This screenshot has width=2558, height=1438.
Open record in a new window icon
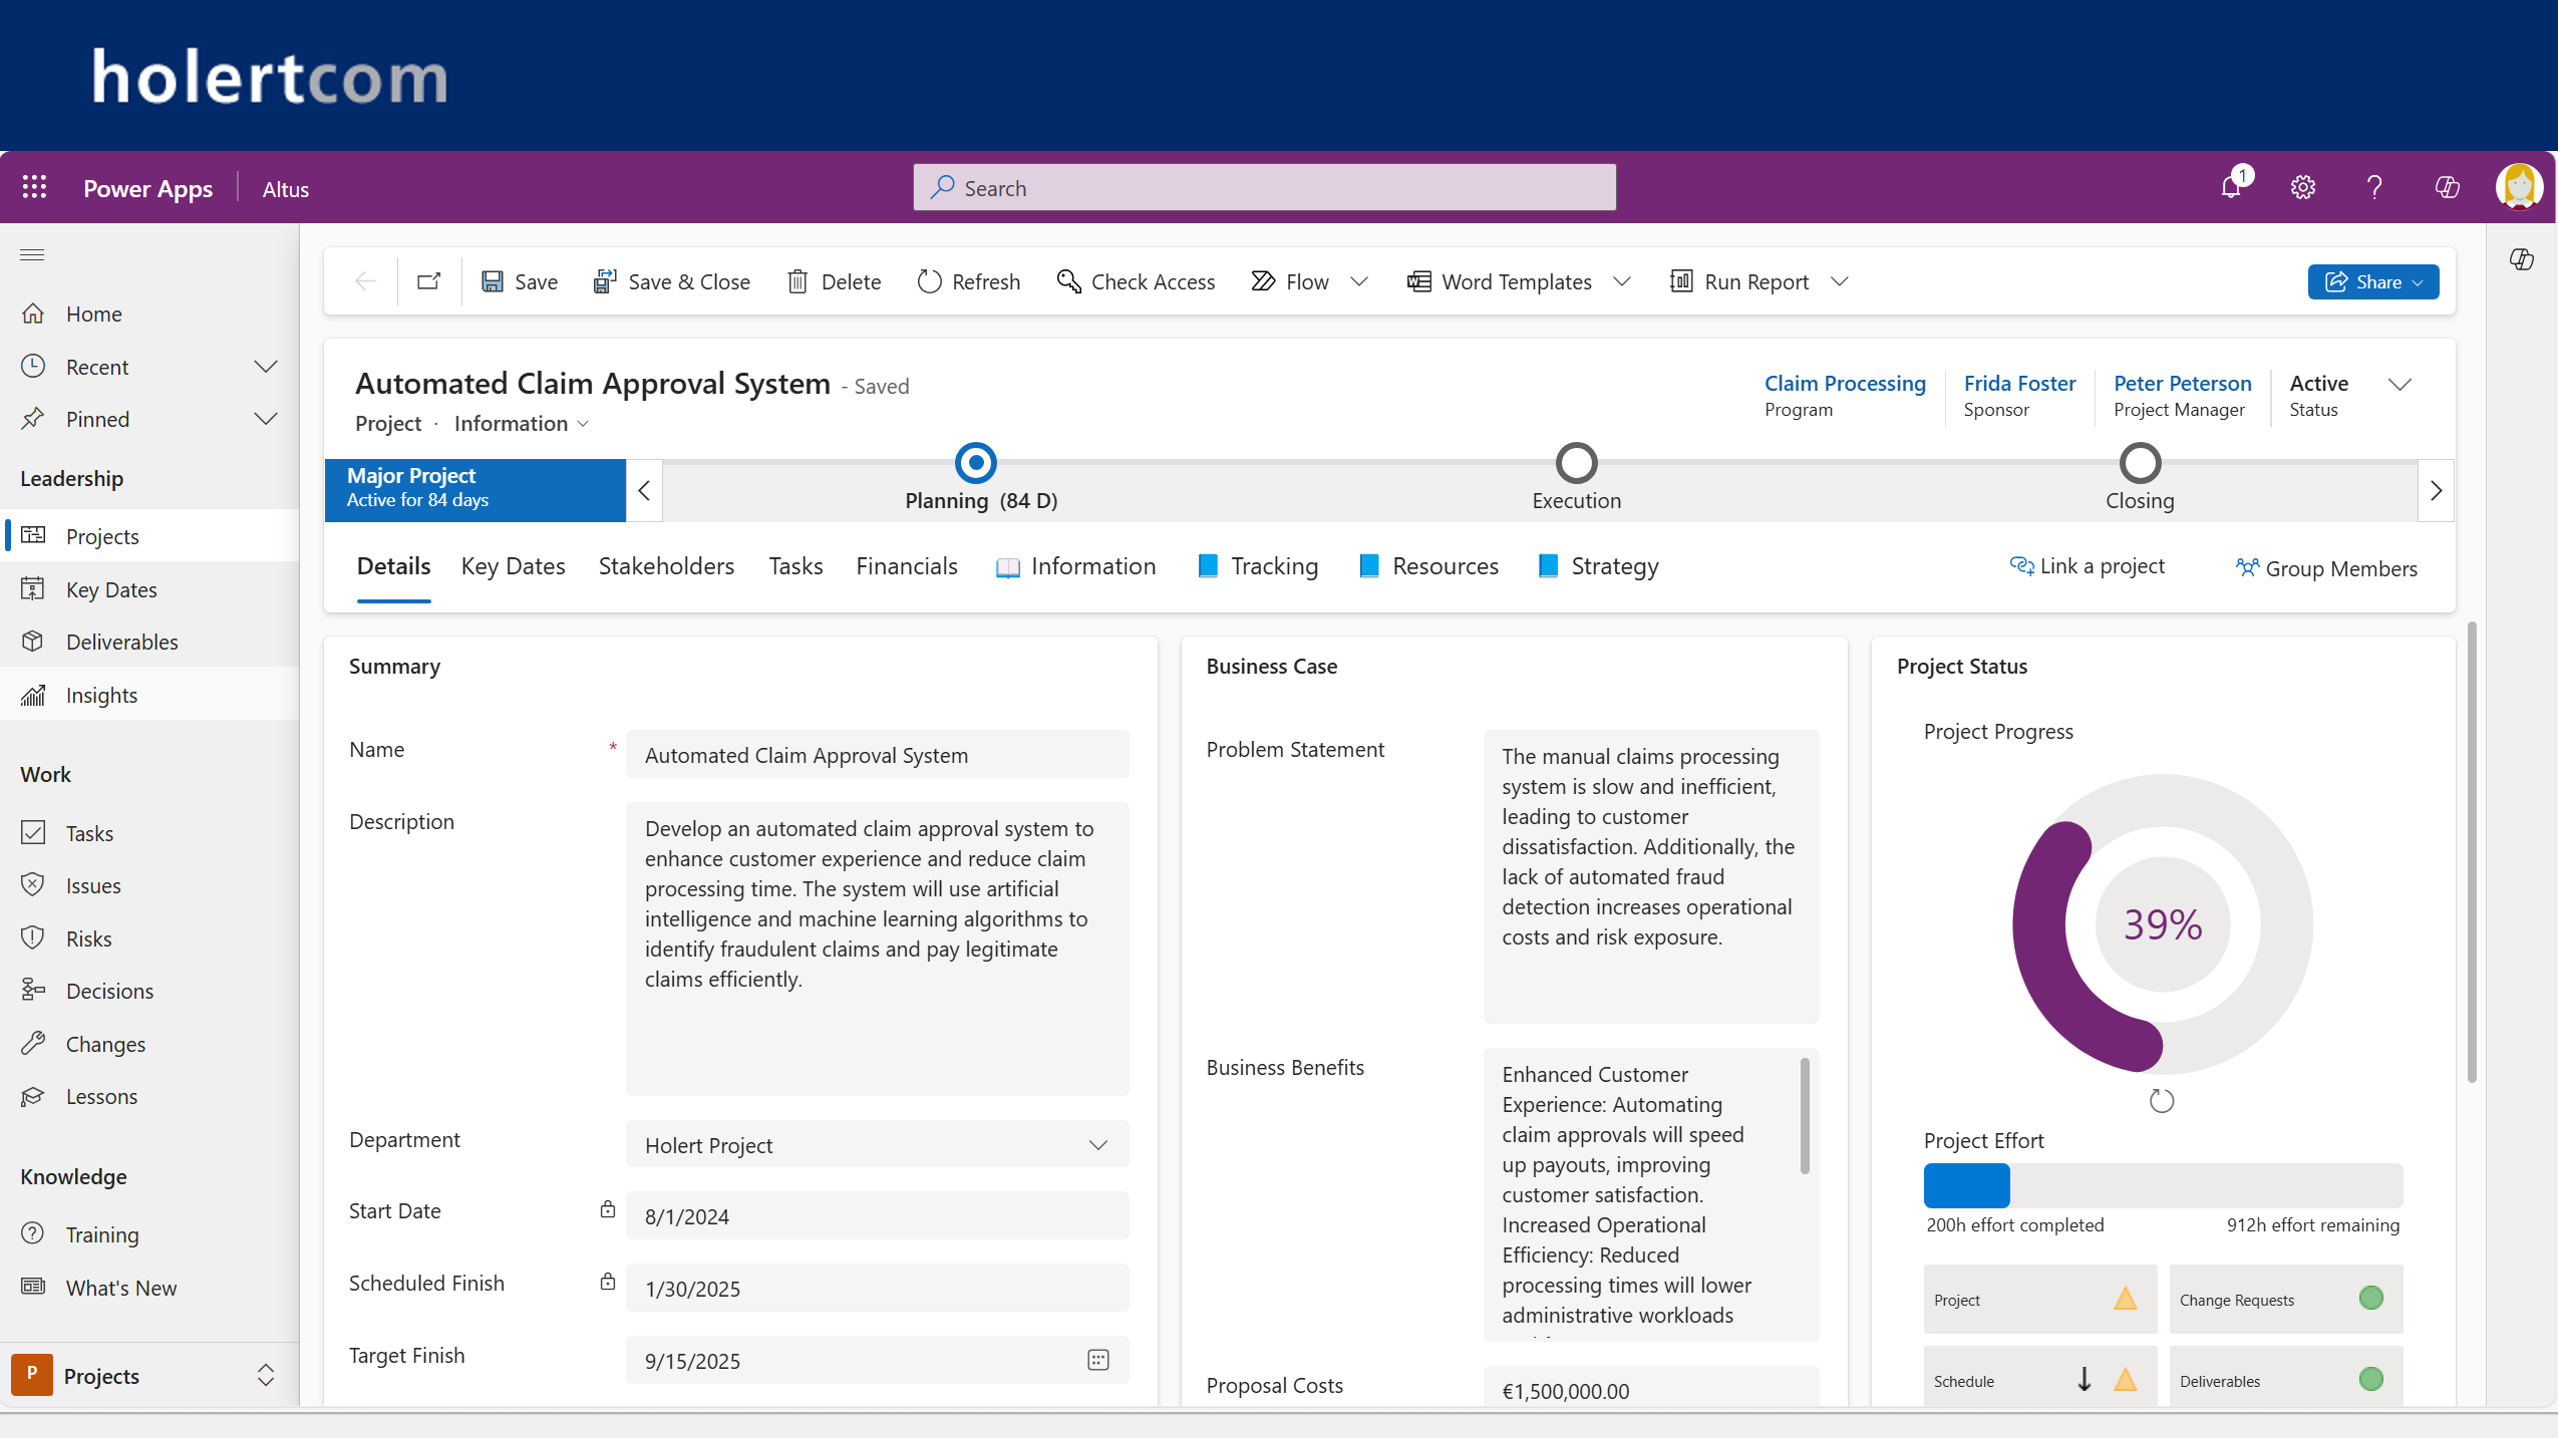pyautogui.click(x=429, y=281)
